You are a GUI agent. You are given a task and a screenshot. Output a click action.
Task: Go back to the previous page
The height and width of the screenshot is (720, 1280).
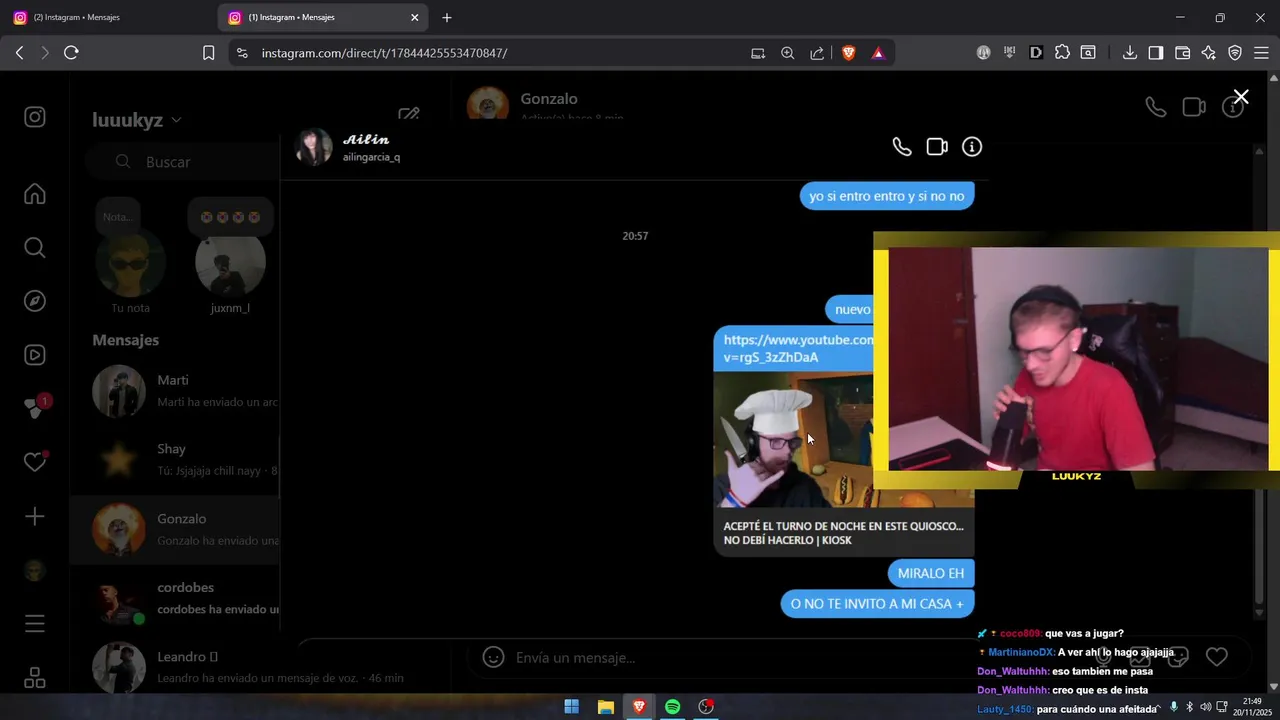[19, 53]
